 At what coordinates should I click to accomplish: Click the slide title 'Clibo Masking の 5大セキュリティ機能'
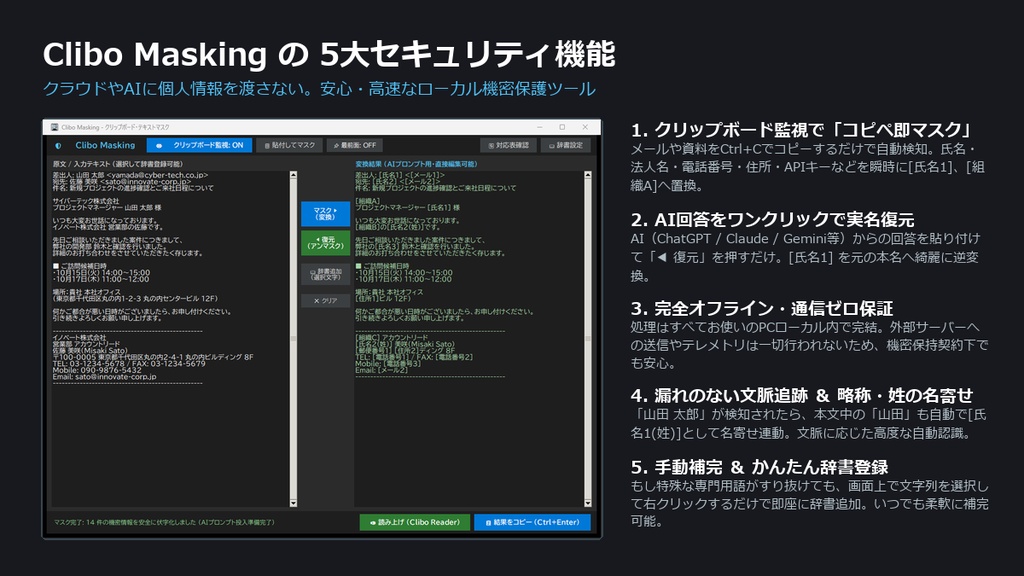(329, 54)
